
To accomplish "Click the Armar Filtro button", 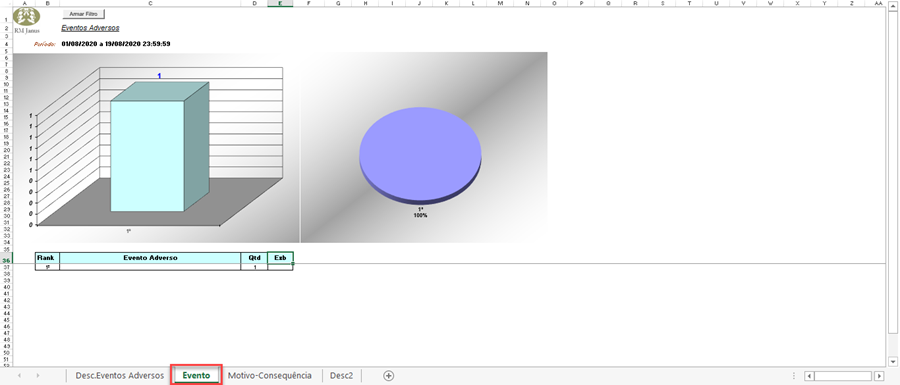I will (83, 13).
